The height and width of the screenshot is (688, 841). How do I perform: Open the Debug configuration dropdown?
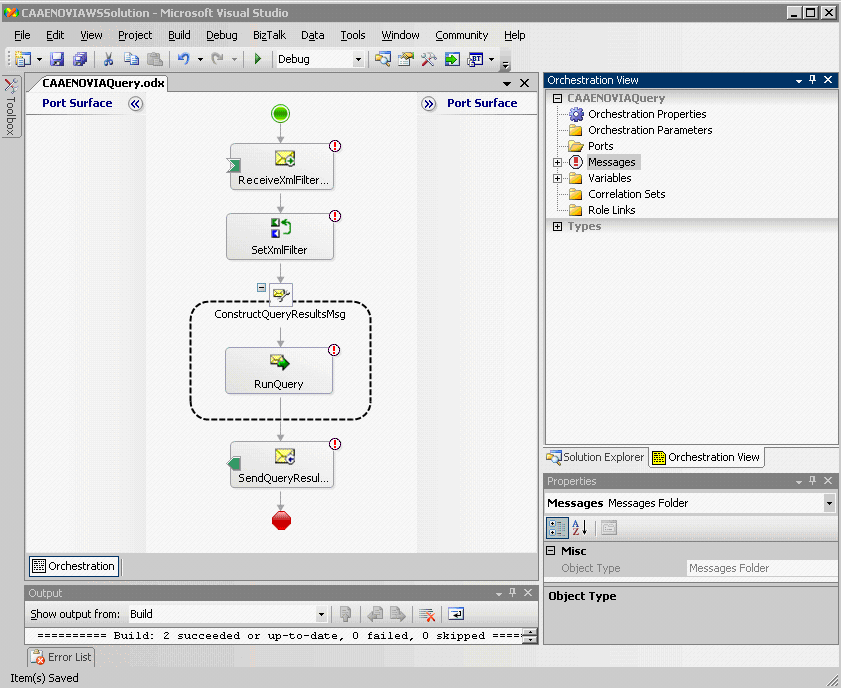[x=358, y=60]
